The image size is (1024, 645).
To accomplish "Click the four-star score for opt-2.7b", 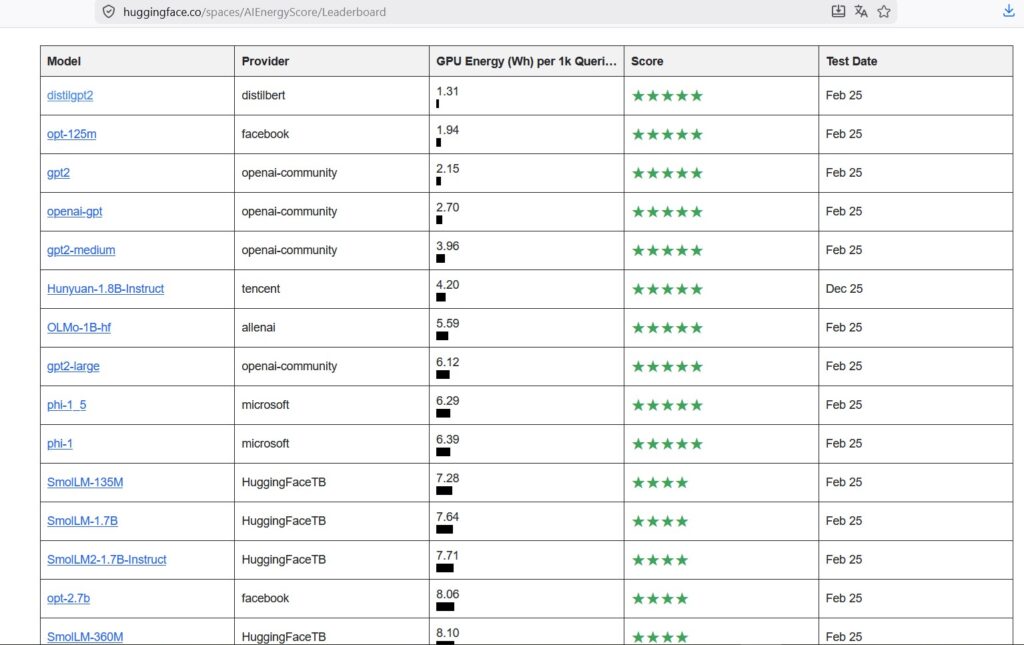I will pos(660,599).
